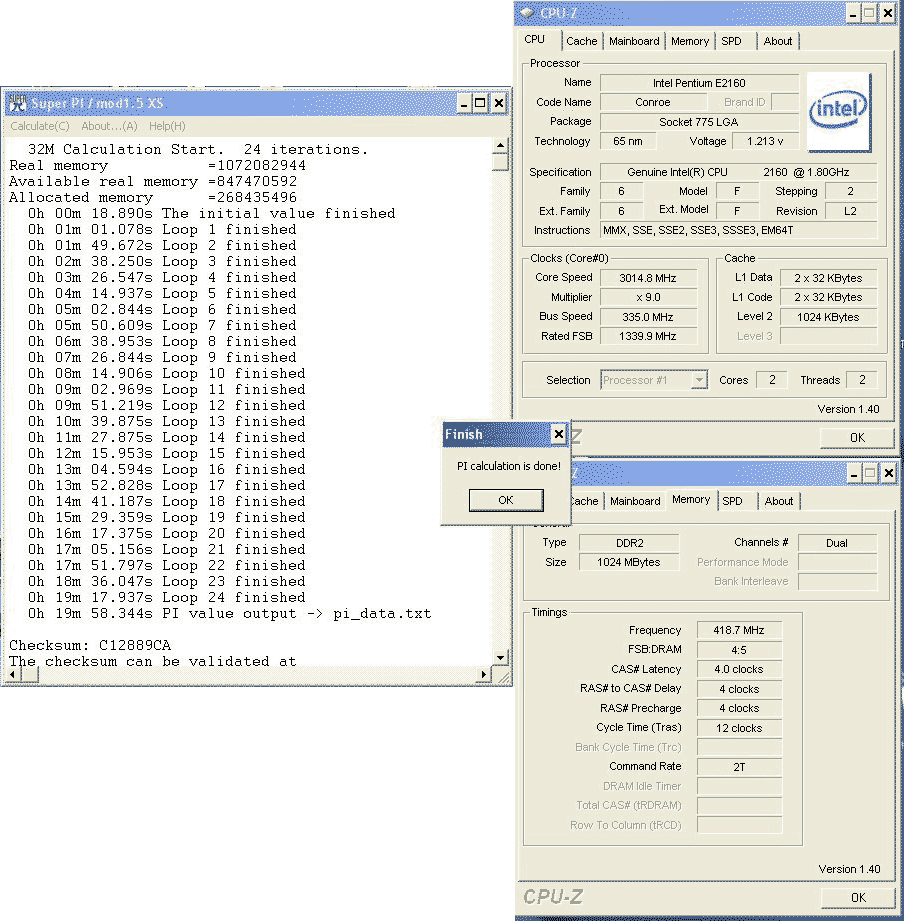Click the Intel logo in CPU-Z
This screenshot has height=921, width=904.
(x=838, y=112)
